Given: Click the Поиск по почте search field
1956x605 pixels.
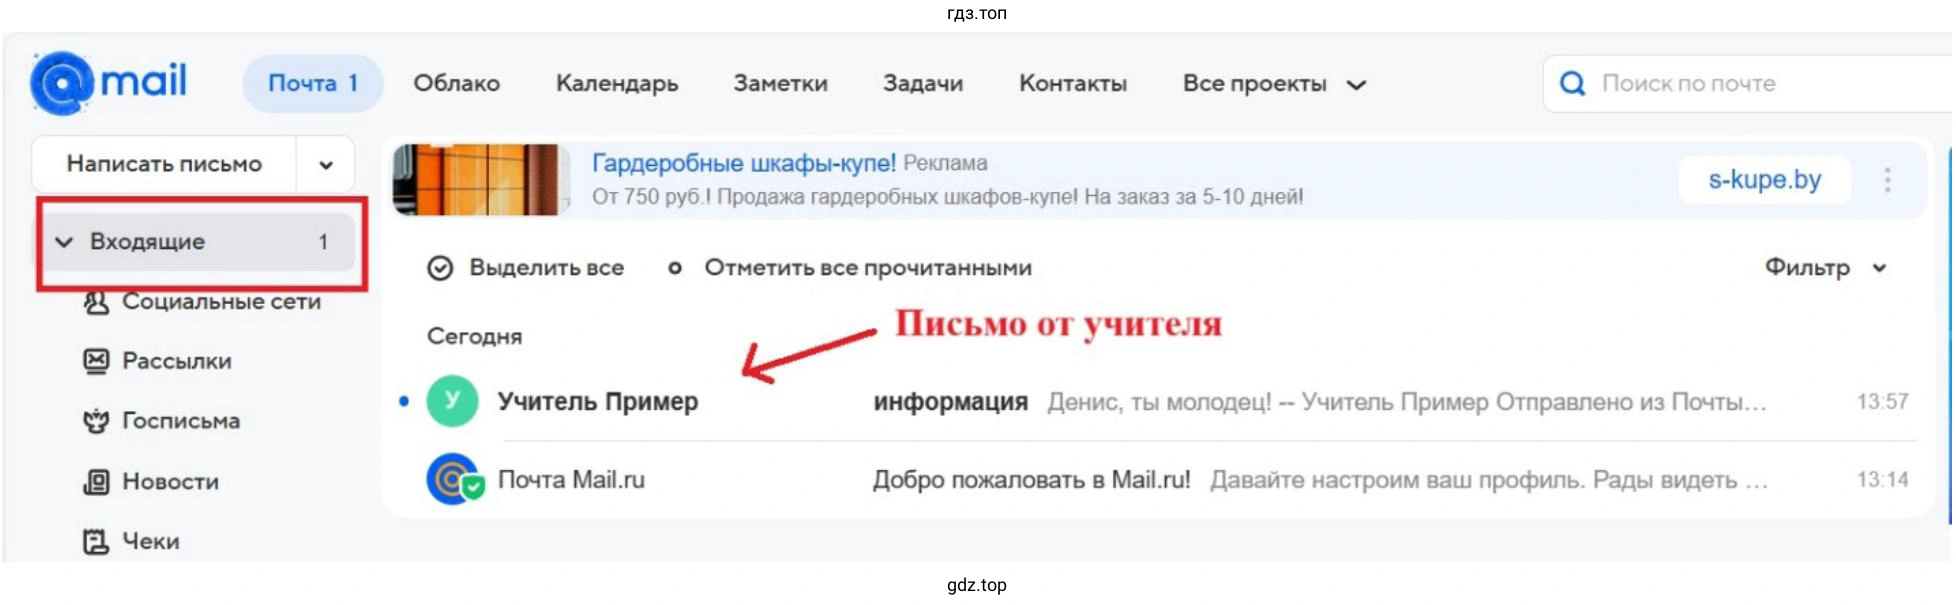Looking at the screenshot, I should point(1748,83).
